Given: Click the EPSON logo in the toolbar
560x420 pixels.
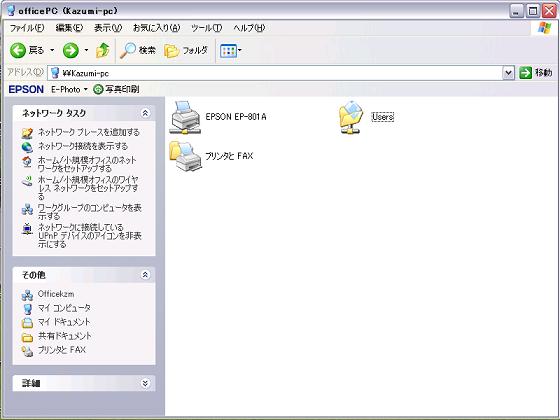Looking at the screenshot, I should click(26, 89).
